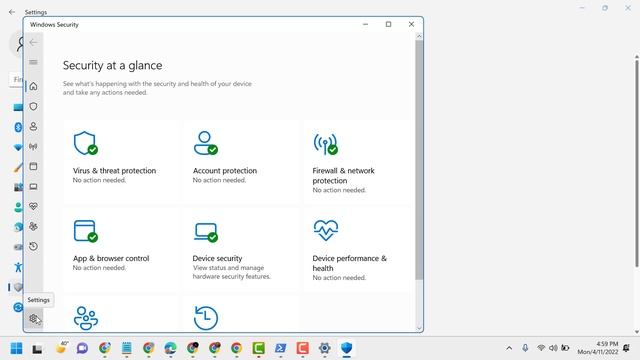Open the Settings gear in Windows Security sidebar
This screenshot has width=640, height=360.
(x=33, y=319)
